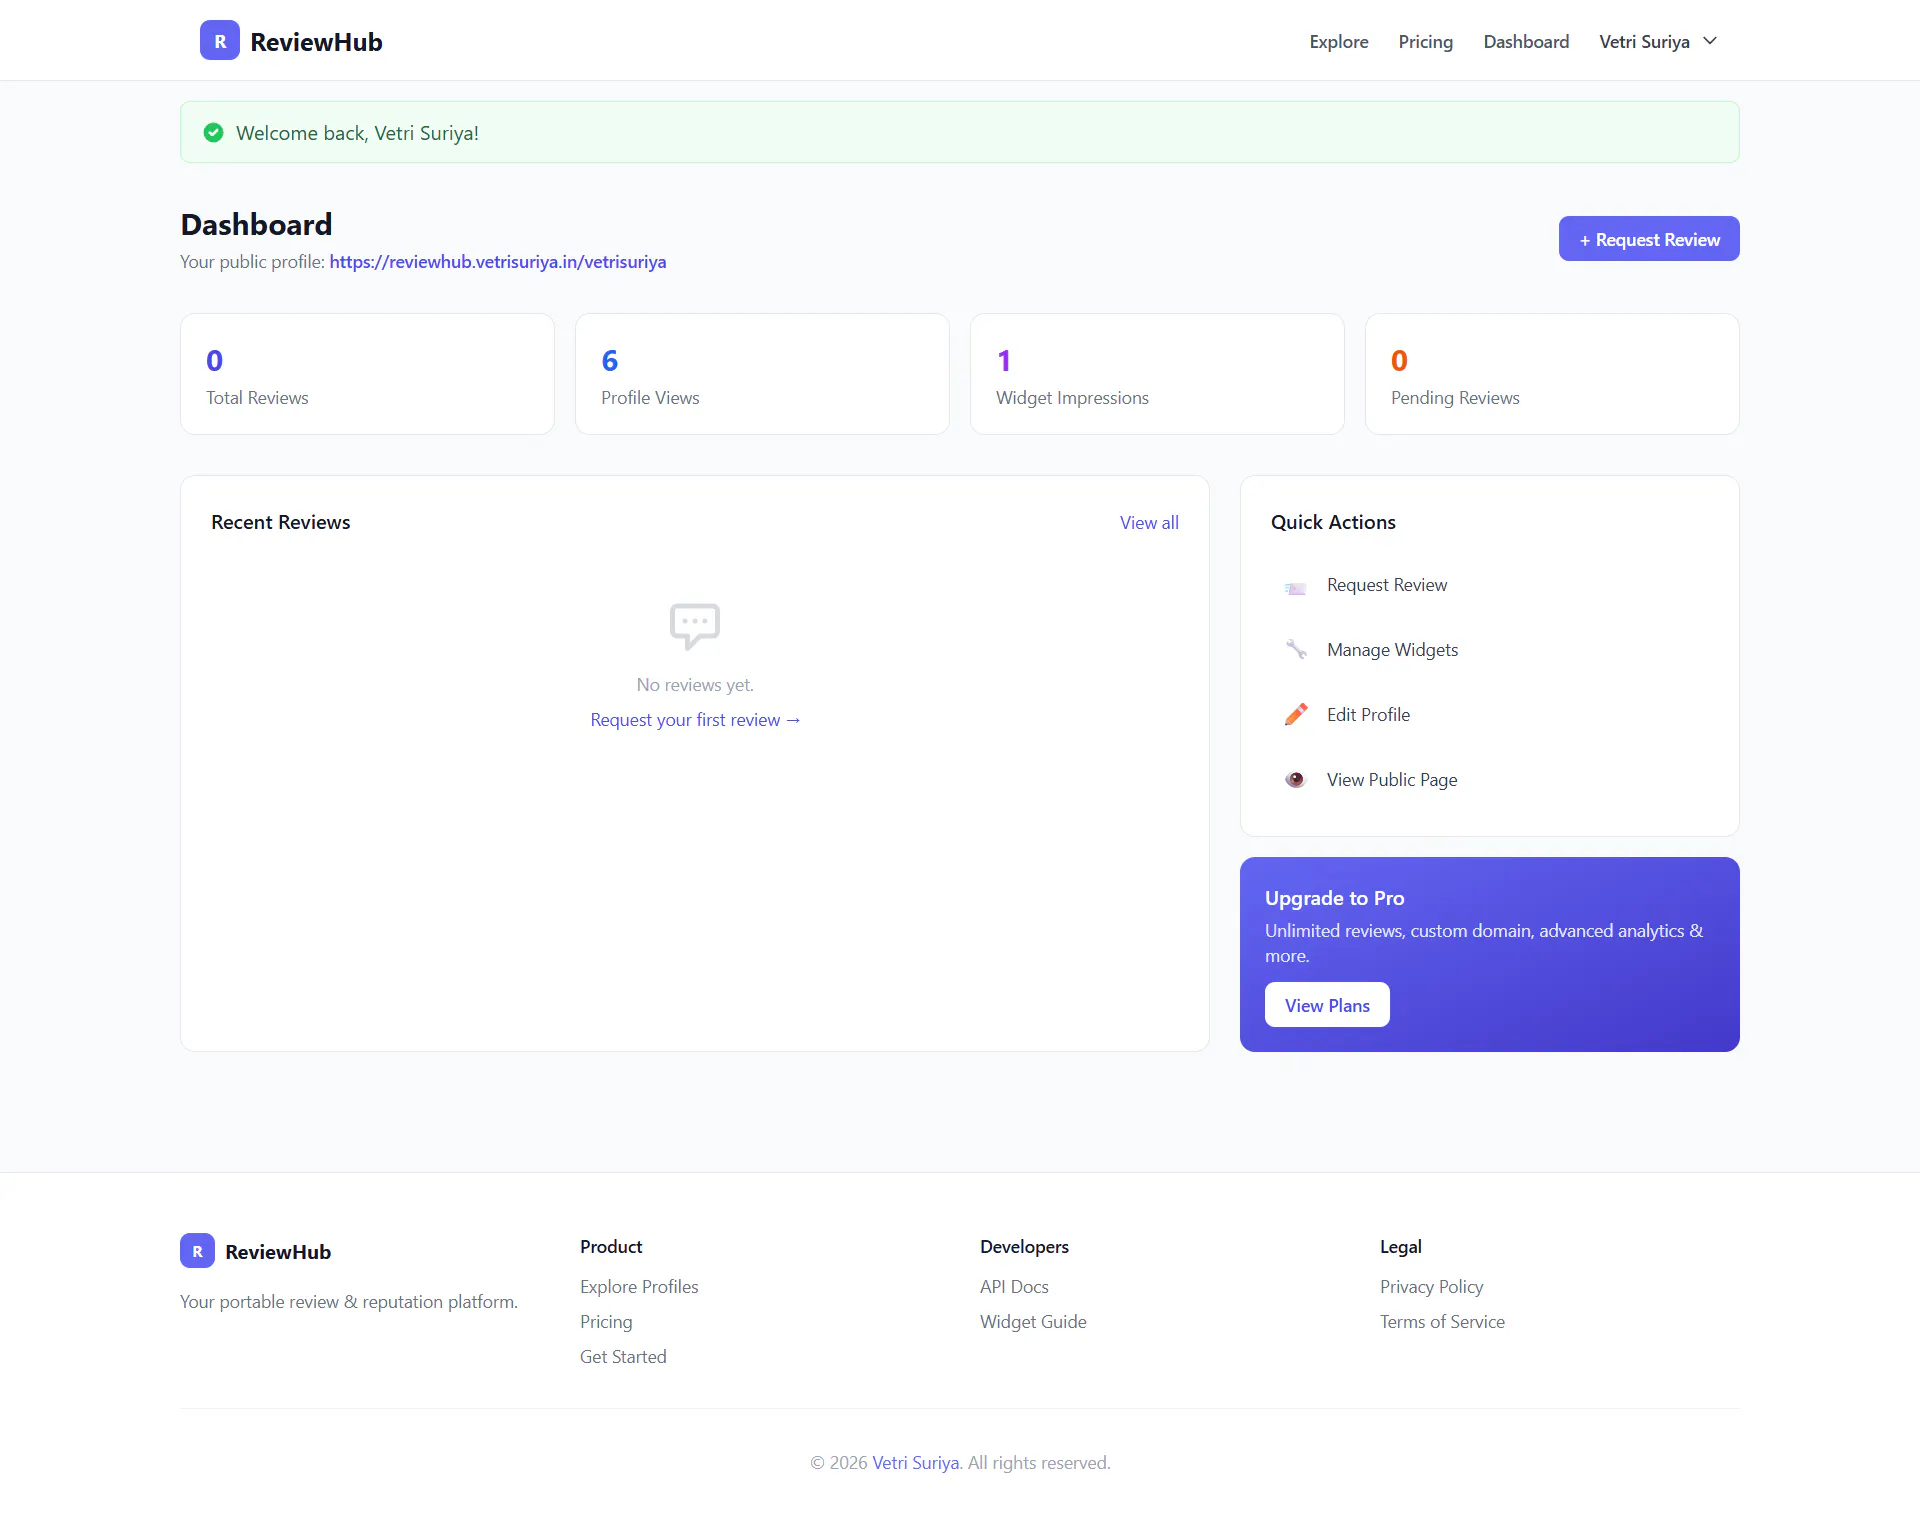Viewport: 1920px width, 1533px height.
Task: Click the Edit Profile pencil icon
Action: coord(1296,715)
